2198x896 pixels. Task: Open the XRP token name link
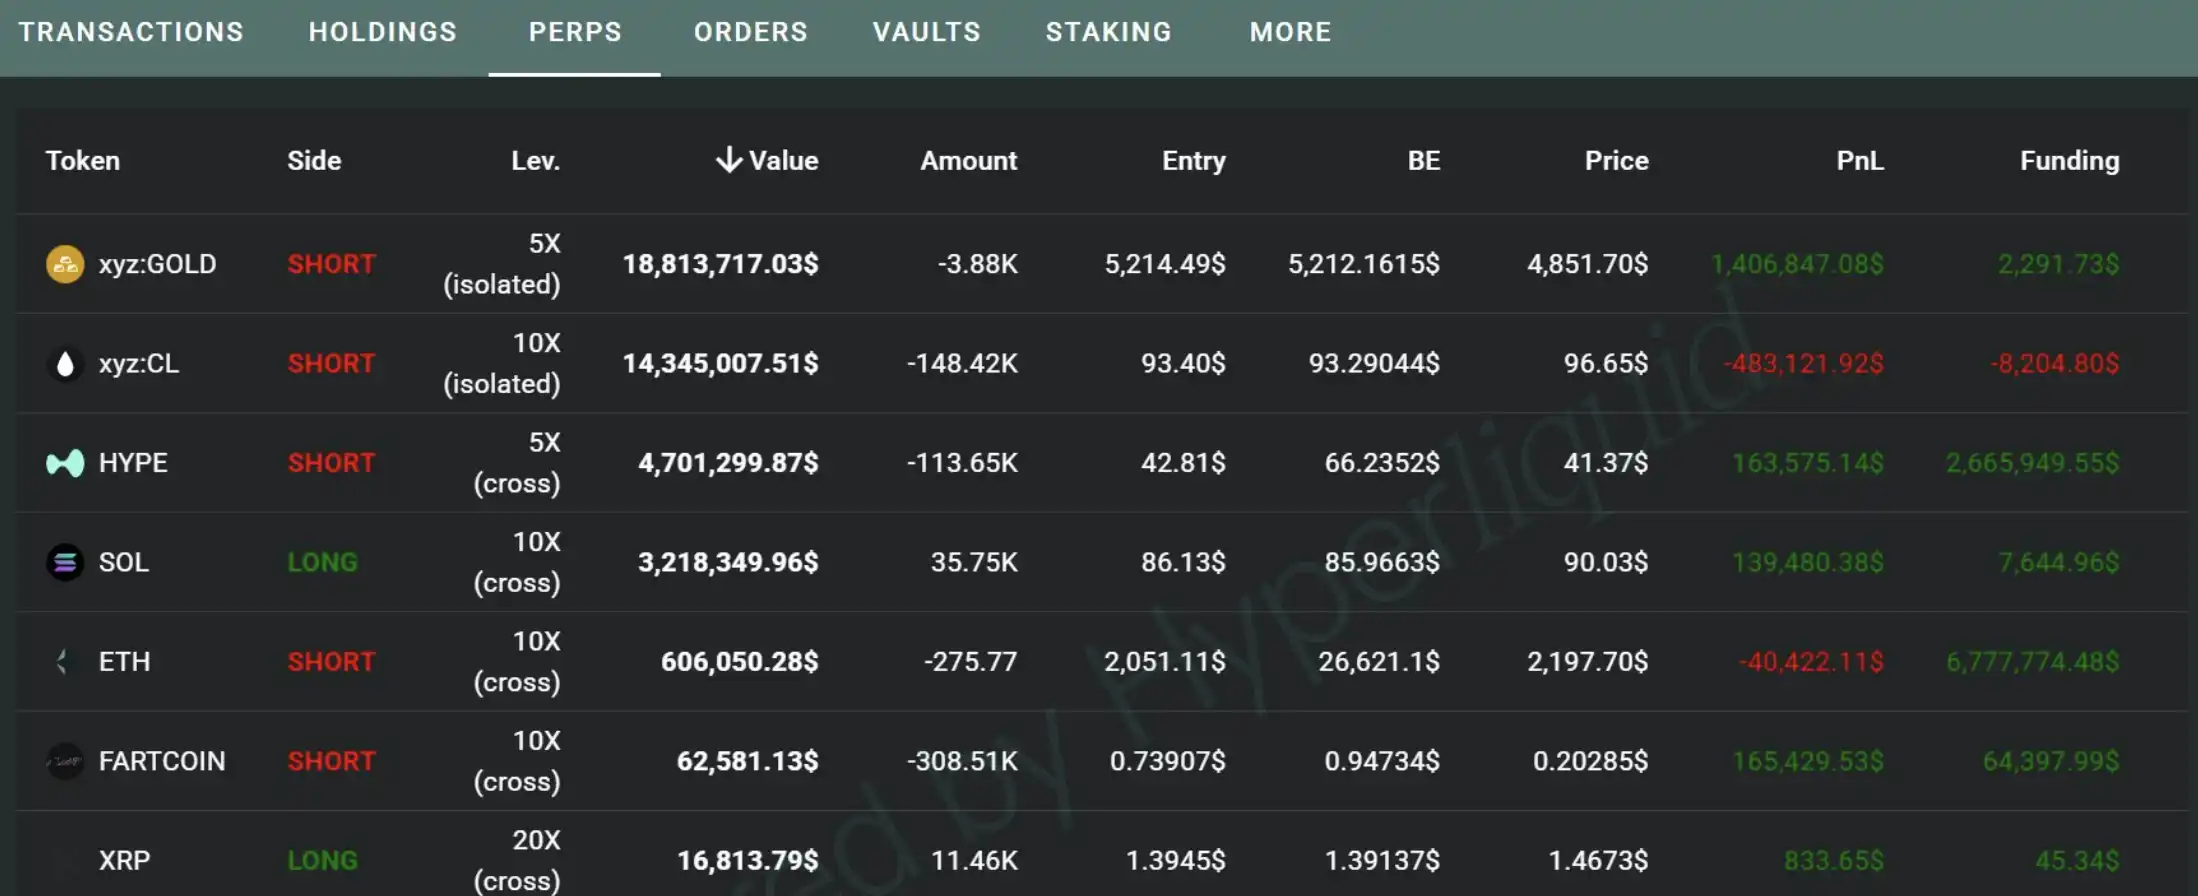pyautogui.click(x=124, y=860)
